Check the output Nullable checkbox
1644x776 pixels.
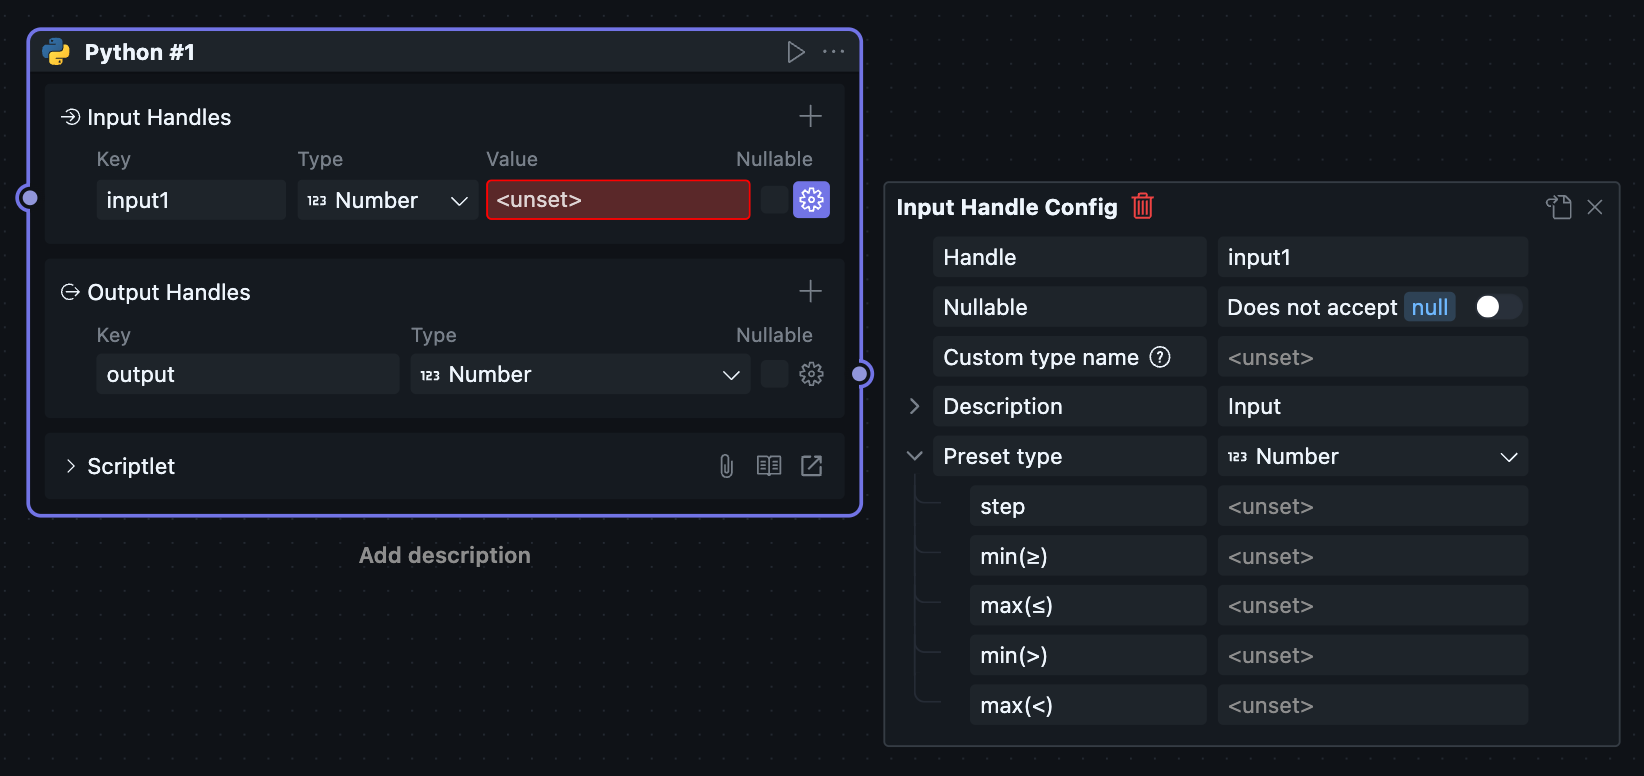(x=774, y=374)
